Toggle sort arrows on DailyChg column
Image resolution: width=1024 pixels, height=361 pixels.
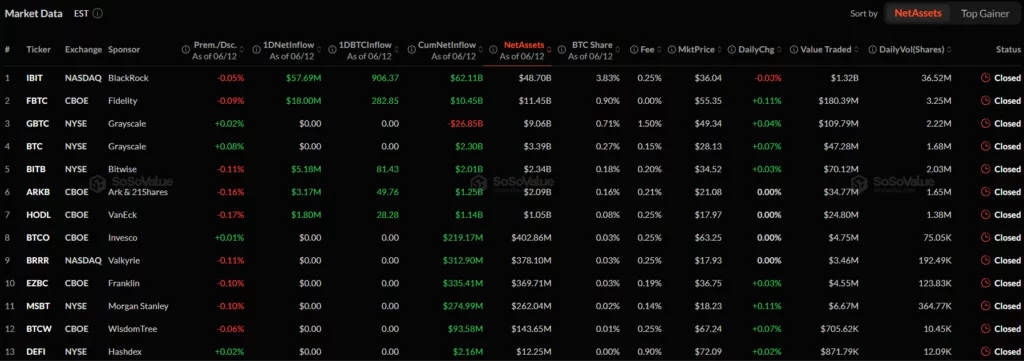[x=780, y=50]
